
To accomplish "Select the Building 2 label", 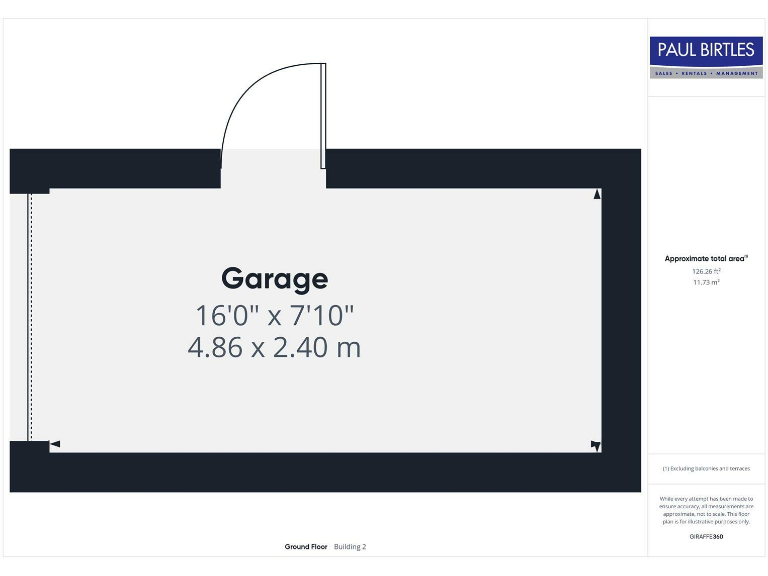I will (x=350, y=547).
